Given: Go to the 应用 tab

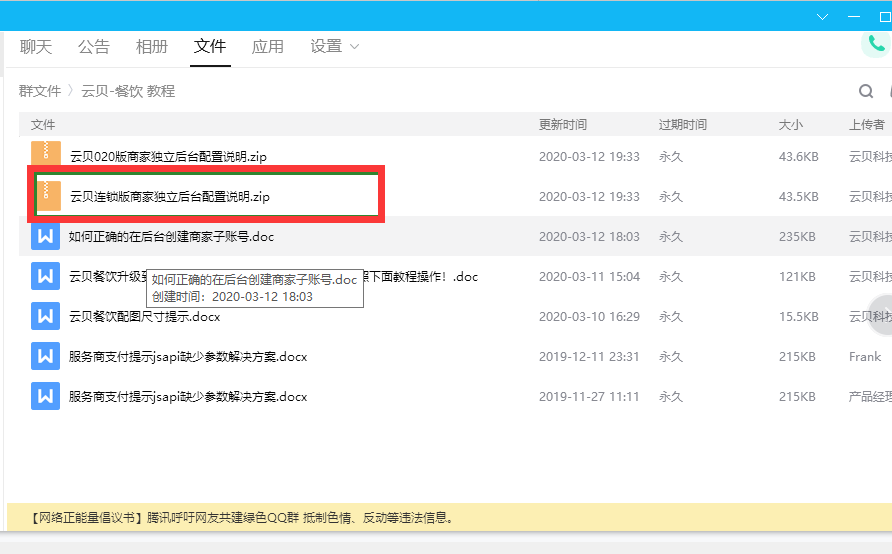Looking at the screenshot, I should (x=268, y=47).
